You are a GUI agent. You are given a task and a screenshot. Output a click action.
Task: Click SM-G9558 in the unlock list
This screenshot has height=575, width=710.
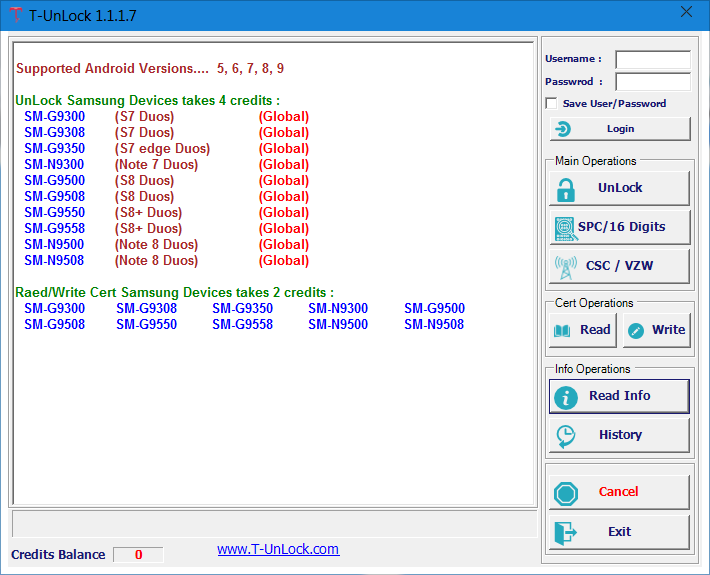(x=54, y=228)
